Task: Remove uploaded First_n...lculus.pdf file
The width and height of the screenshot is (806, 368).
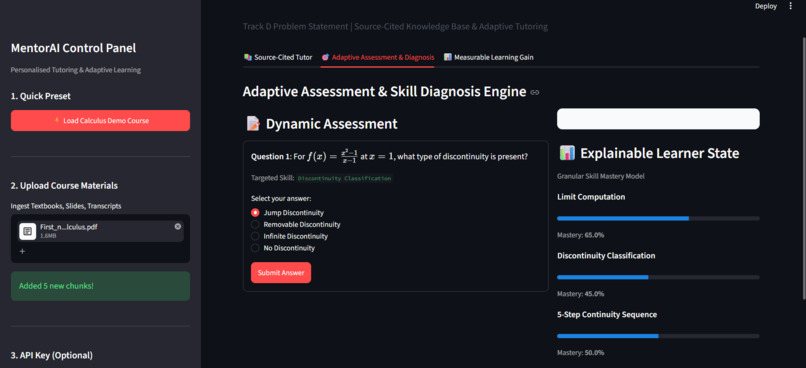Action: pos(178,226)
